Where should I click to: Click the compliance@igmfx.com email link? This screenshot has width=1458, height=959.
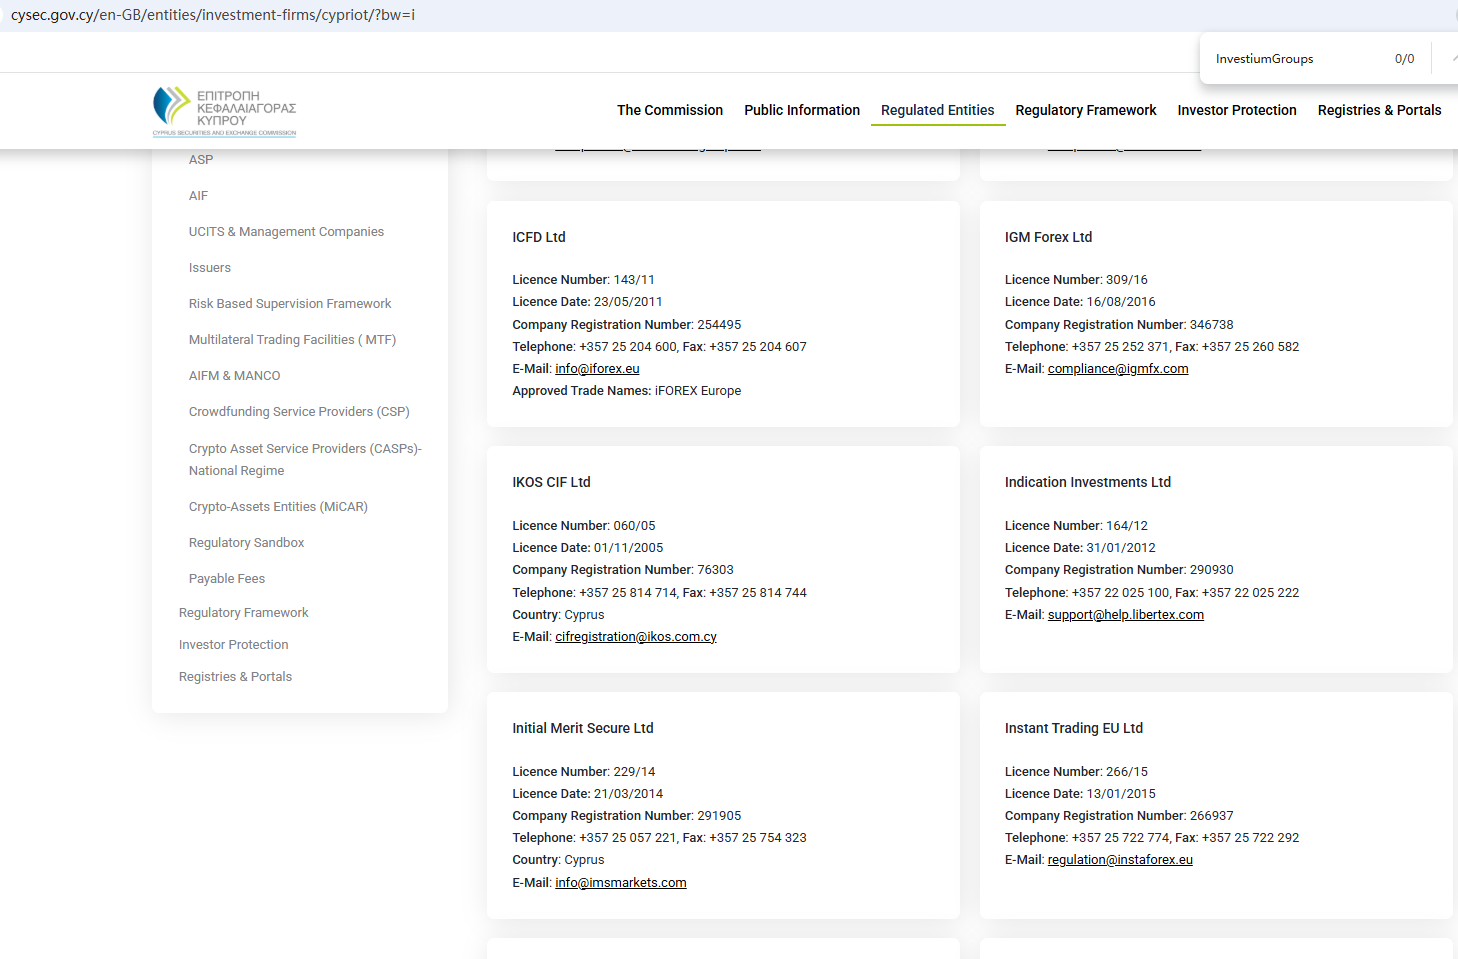(1117, 369)
